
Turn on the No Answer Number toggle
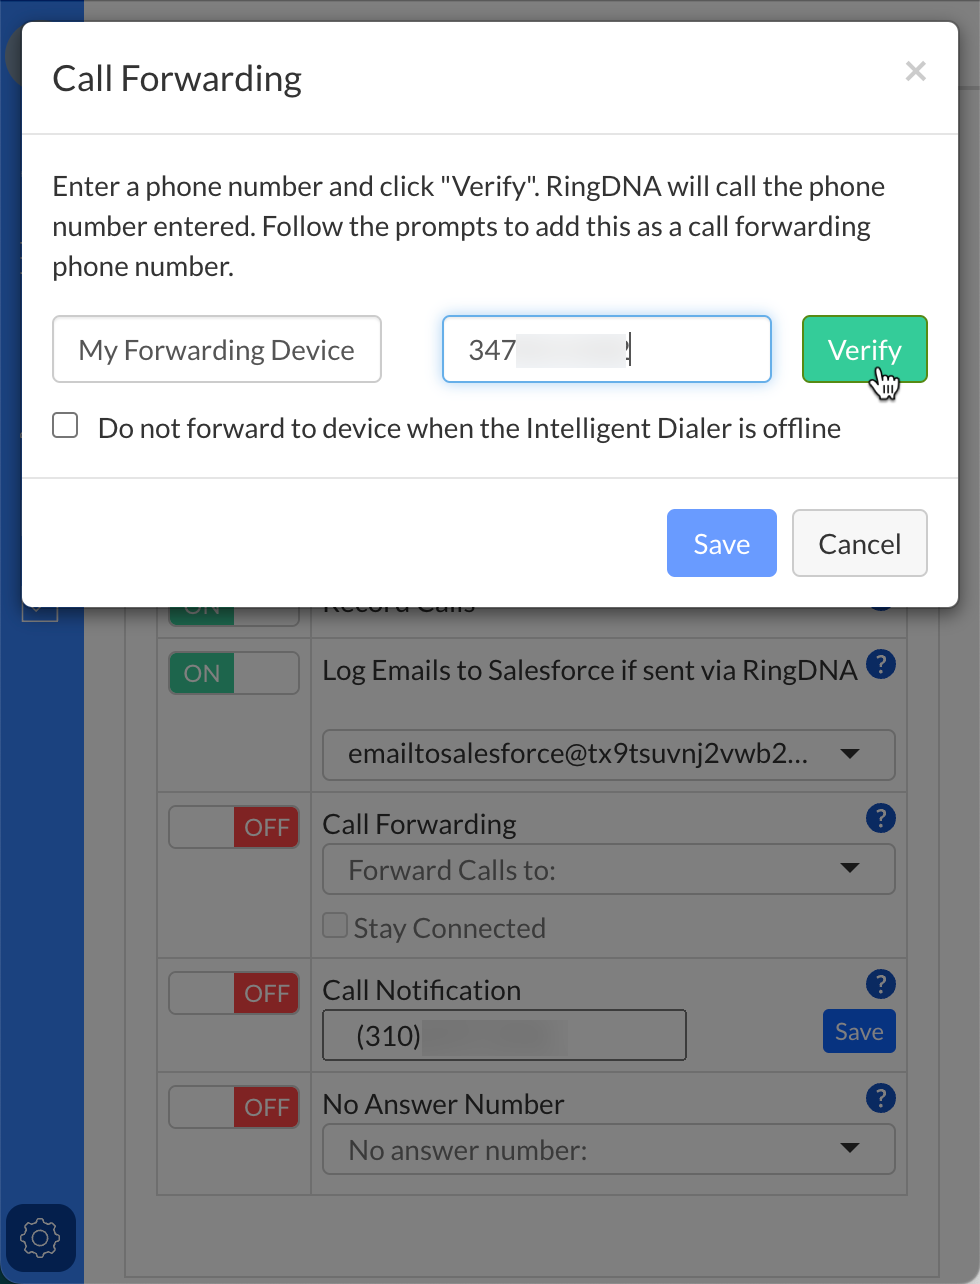(x=234, y=1107)
